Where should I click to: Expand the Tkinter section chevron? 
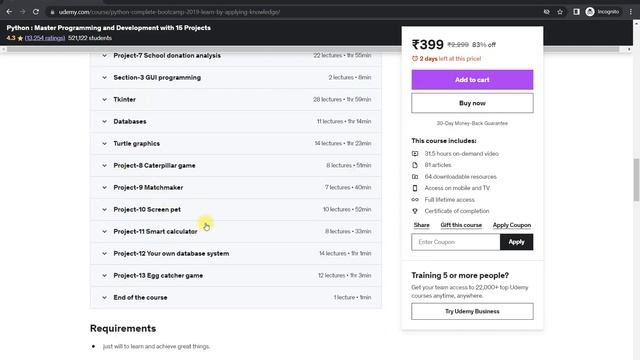point(104,100)
